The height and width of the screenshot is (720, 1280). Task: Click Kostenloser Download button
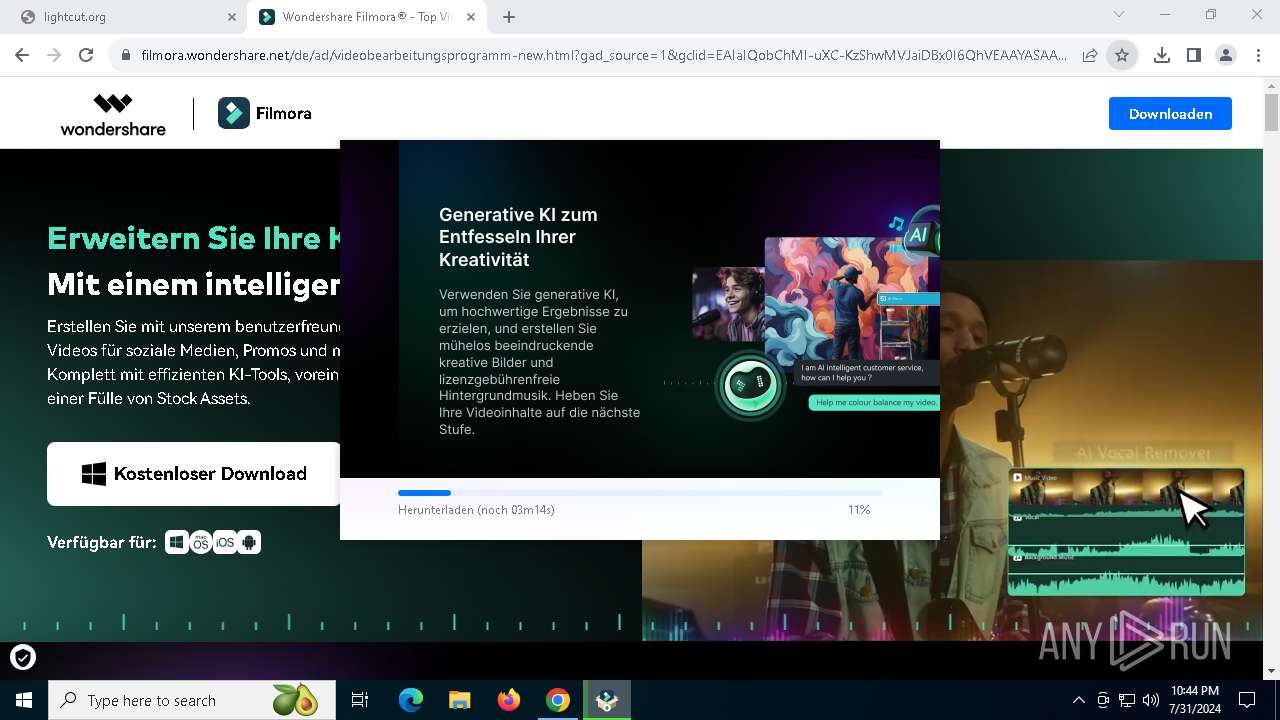click(194, 474)
